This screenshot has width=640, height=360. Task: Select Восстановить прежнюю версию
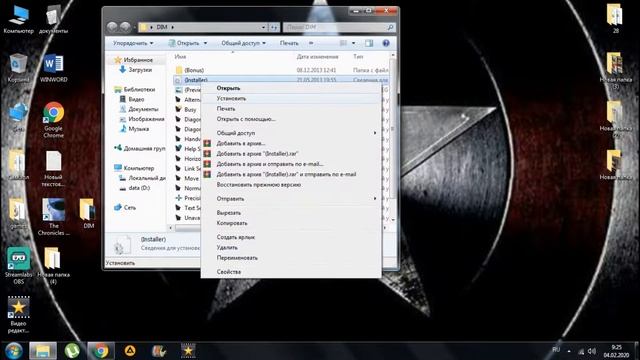click(x=291, y=185)
